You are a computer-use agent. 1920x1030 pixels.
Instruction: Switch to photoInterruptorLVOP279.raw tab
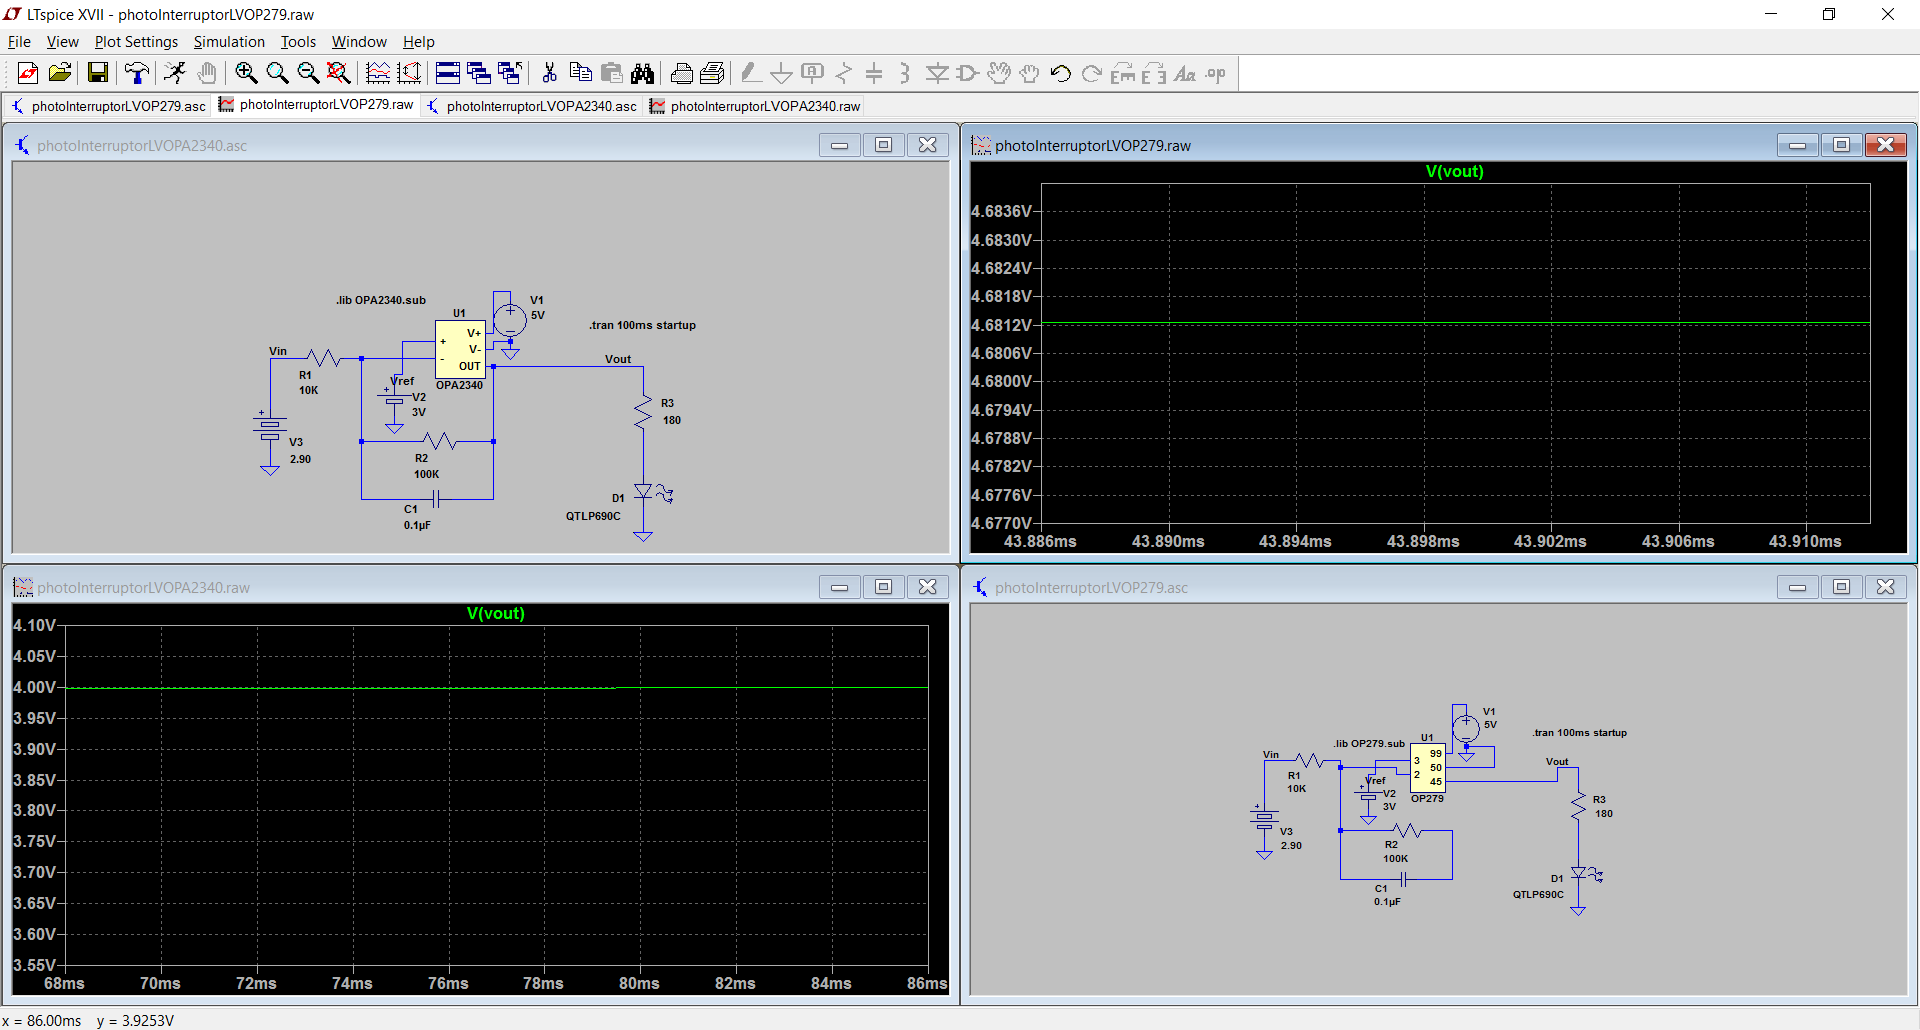[x=316, y=105]
